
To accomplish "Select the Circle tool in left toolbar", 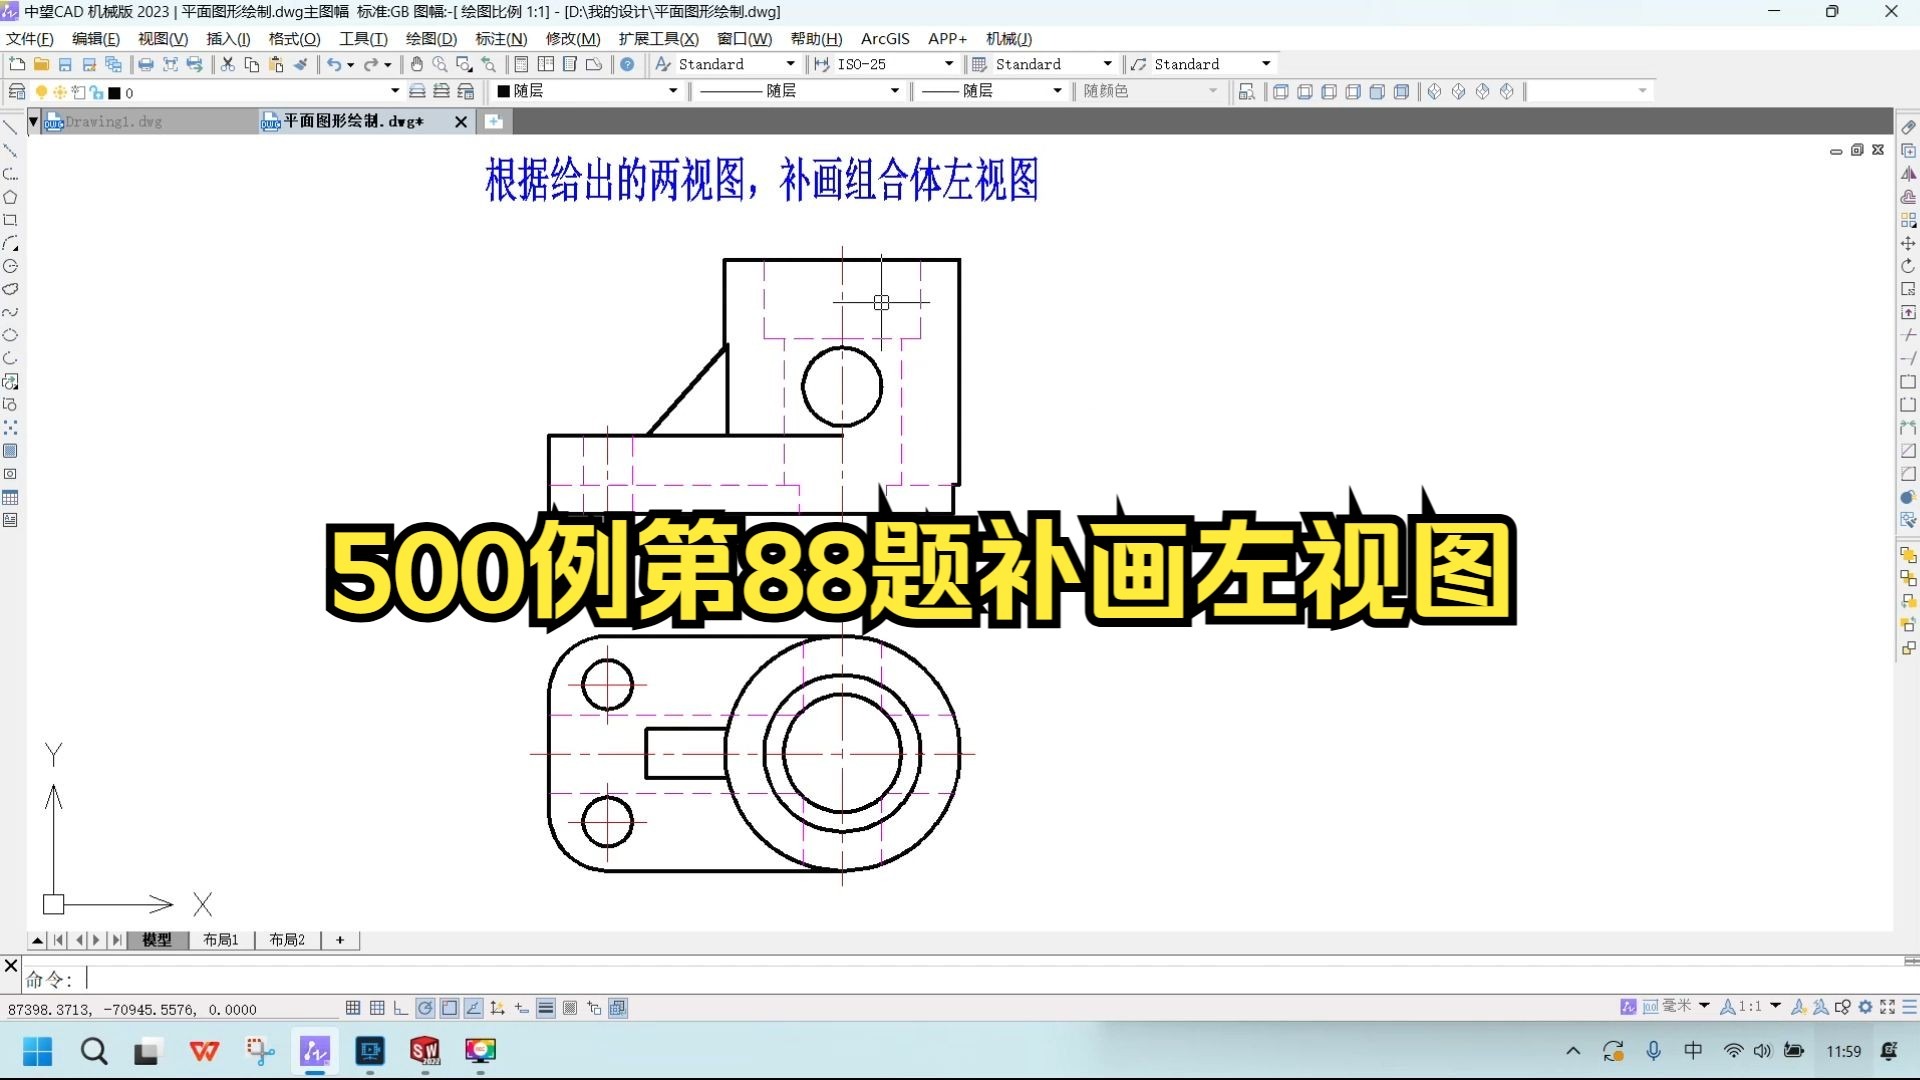I will pos(10,266).
